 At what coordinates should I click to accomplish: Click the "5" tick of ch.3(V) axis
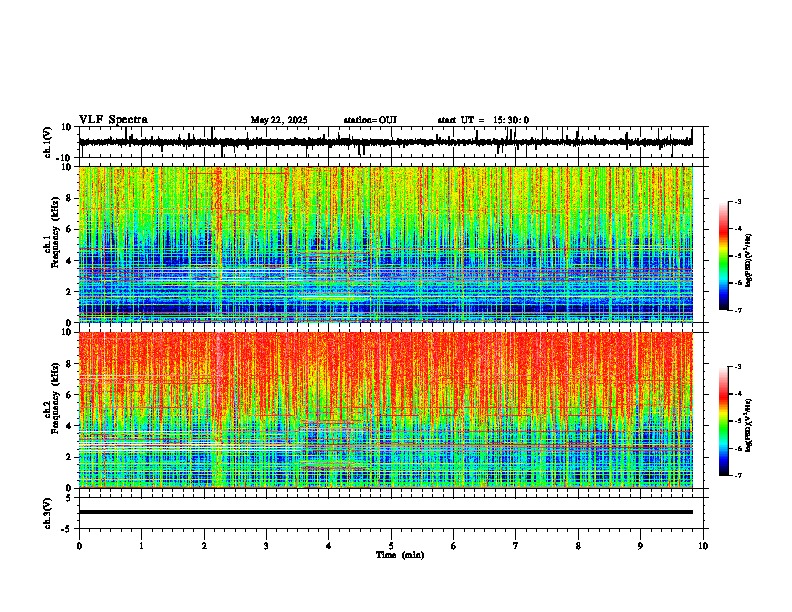(69, 497)
